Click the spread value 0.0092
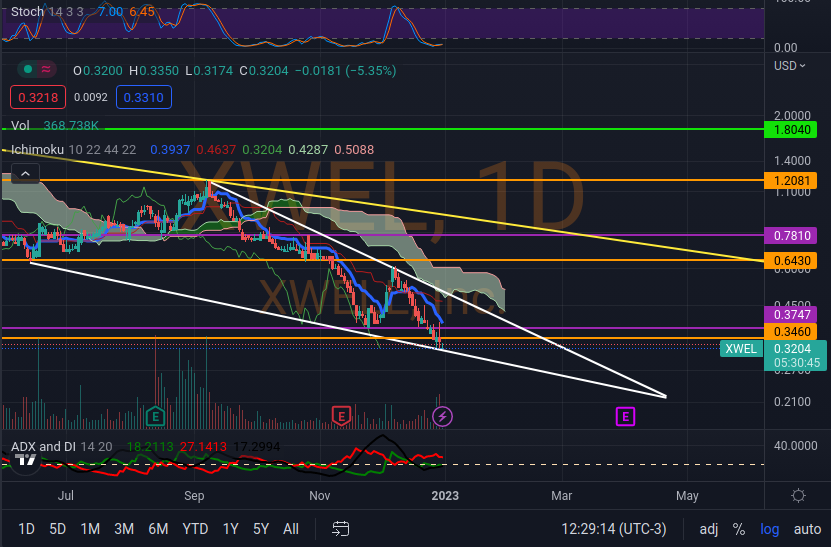Screen dimensions: 831x547 point(91,98)
